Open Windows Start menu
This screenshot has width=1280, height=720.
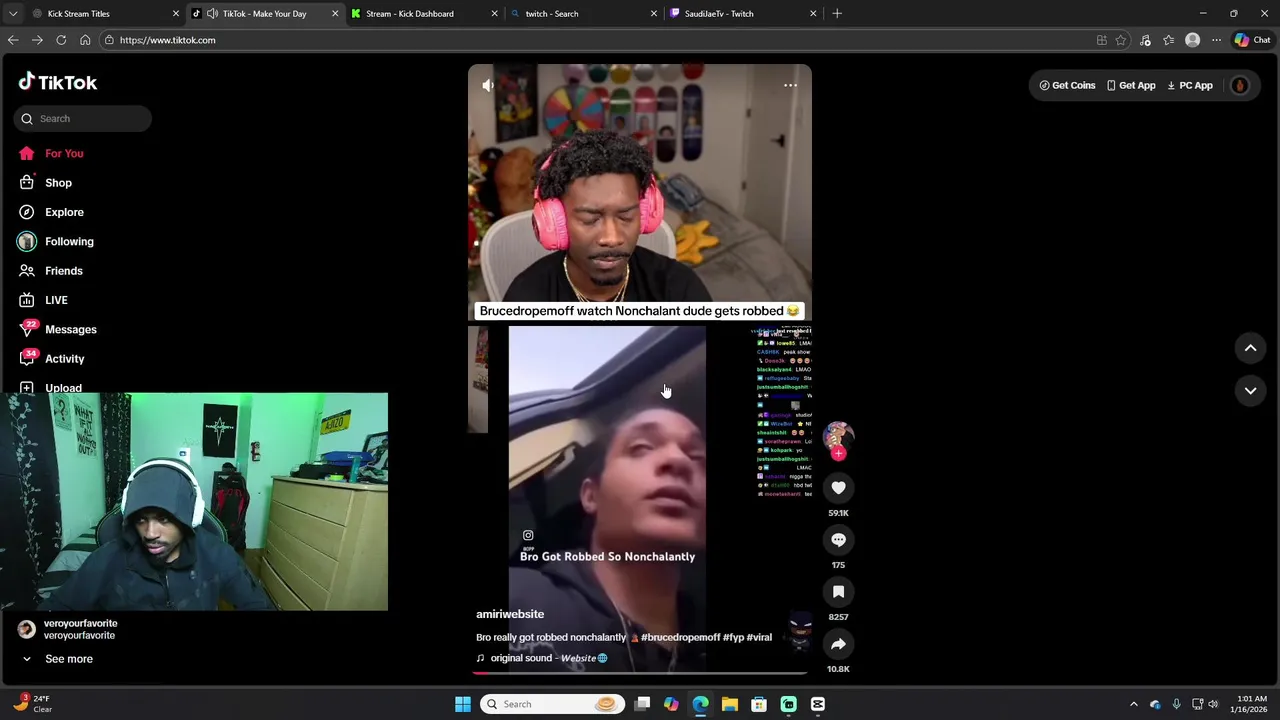462,704
